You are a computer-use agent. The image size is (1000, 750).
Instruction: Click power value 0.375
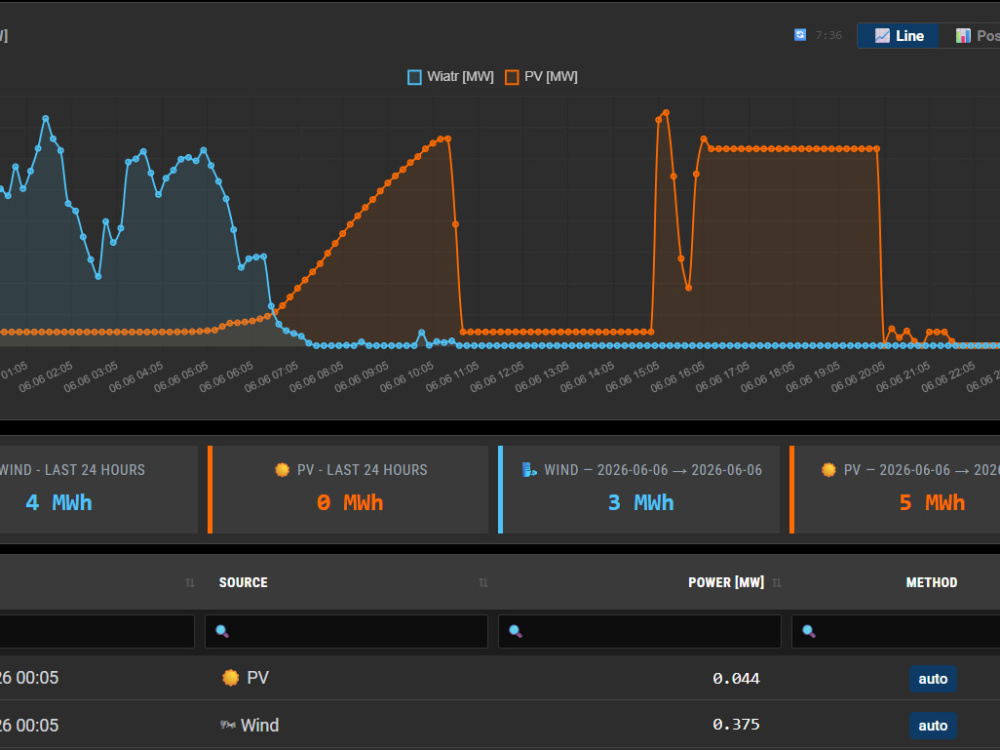pyautogui.click(x=736, y=724)
